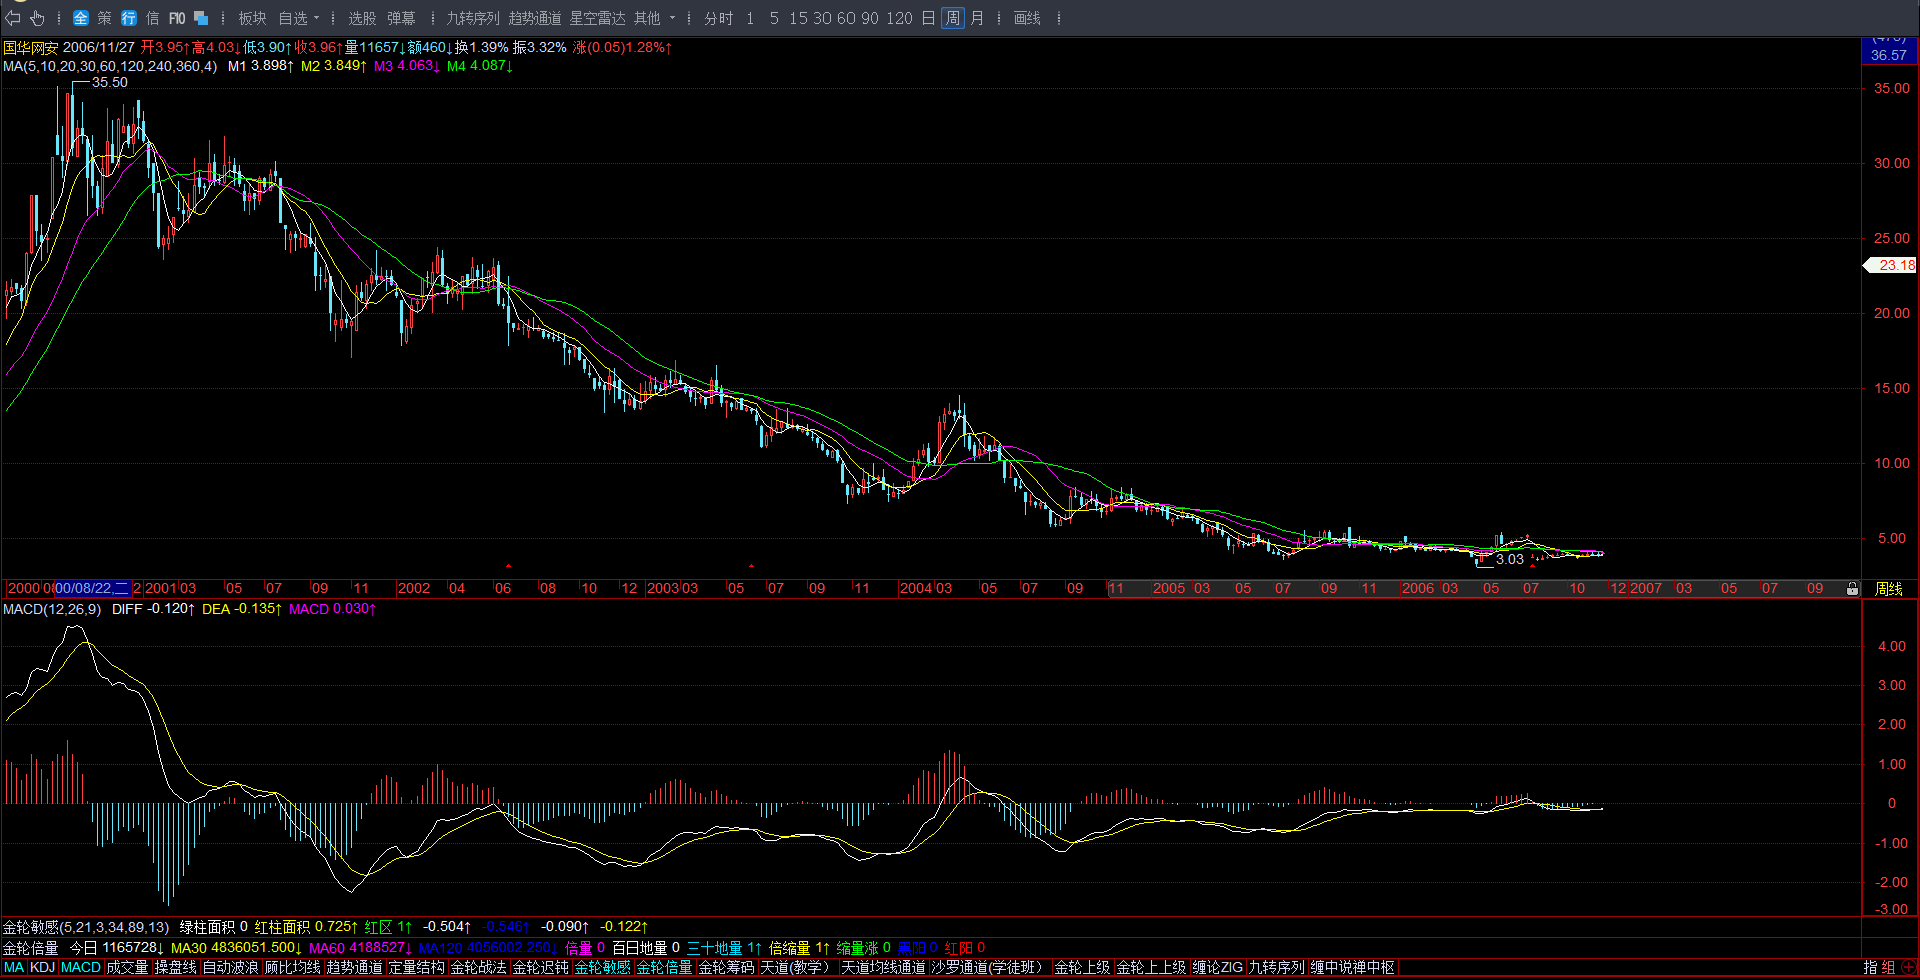Open the 成交量 indicator tab
The width and height of the screenshot is (1920, 980).
click(127, 967)
